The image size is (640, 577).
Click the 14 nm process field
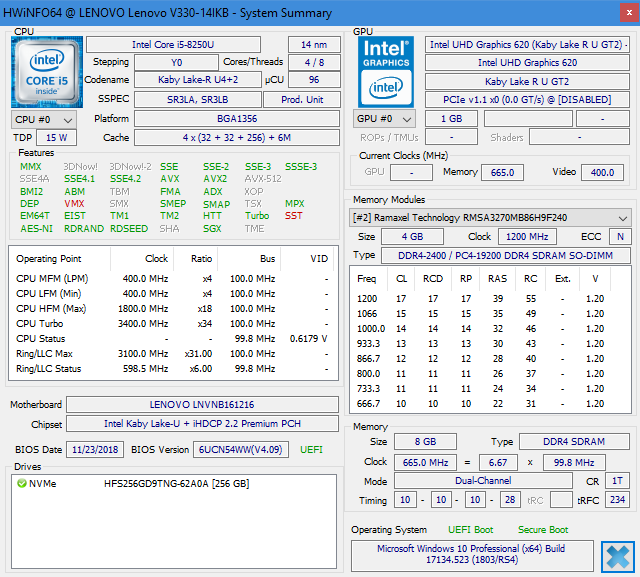(314, 44)
